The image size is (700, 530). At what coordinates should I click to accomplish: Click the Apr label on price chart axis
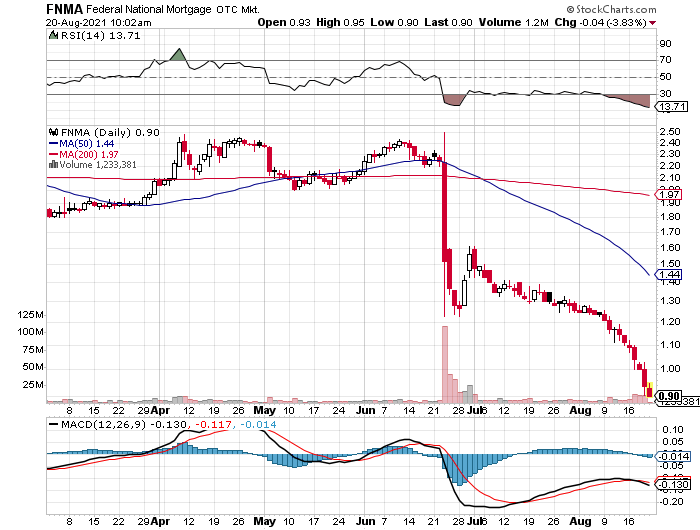tap(160, 410)
